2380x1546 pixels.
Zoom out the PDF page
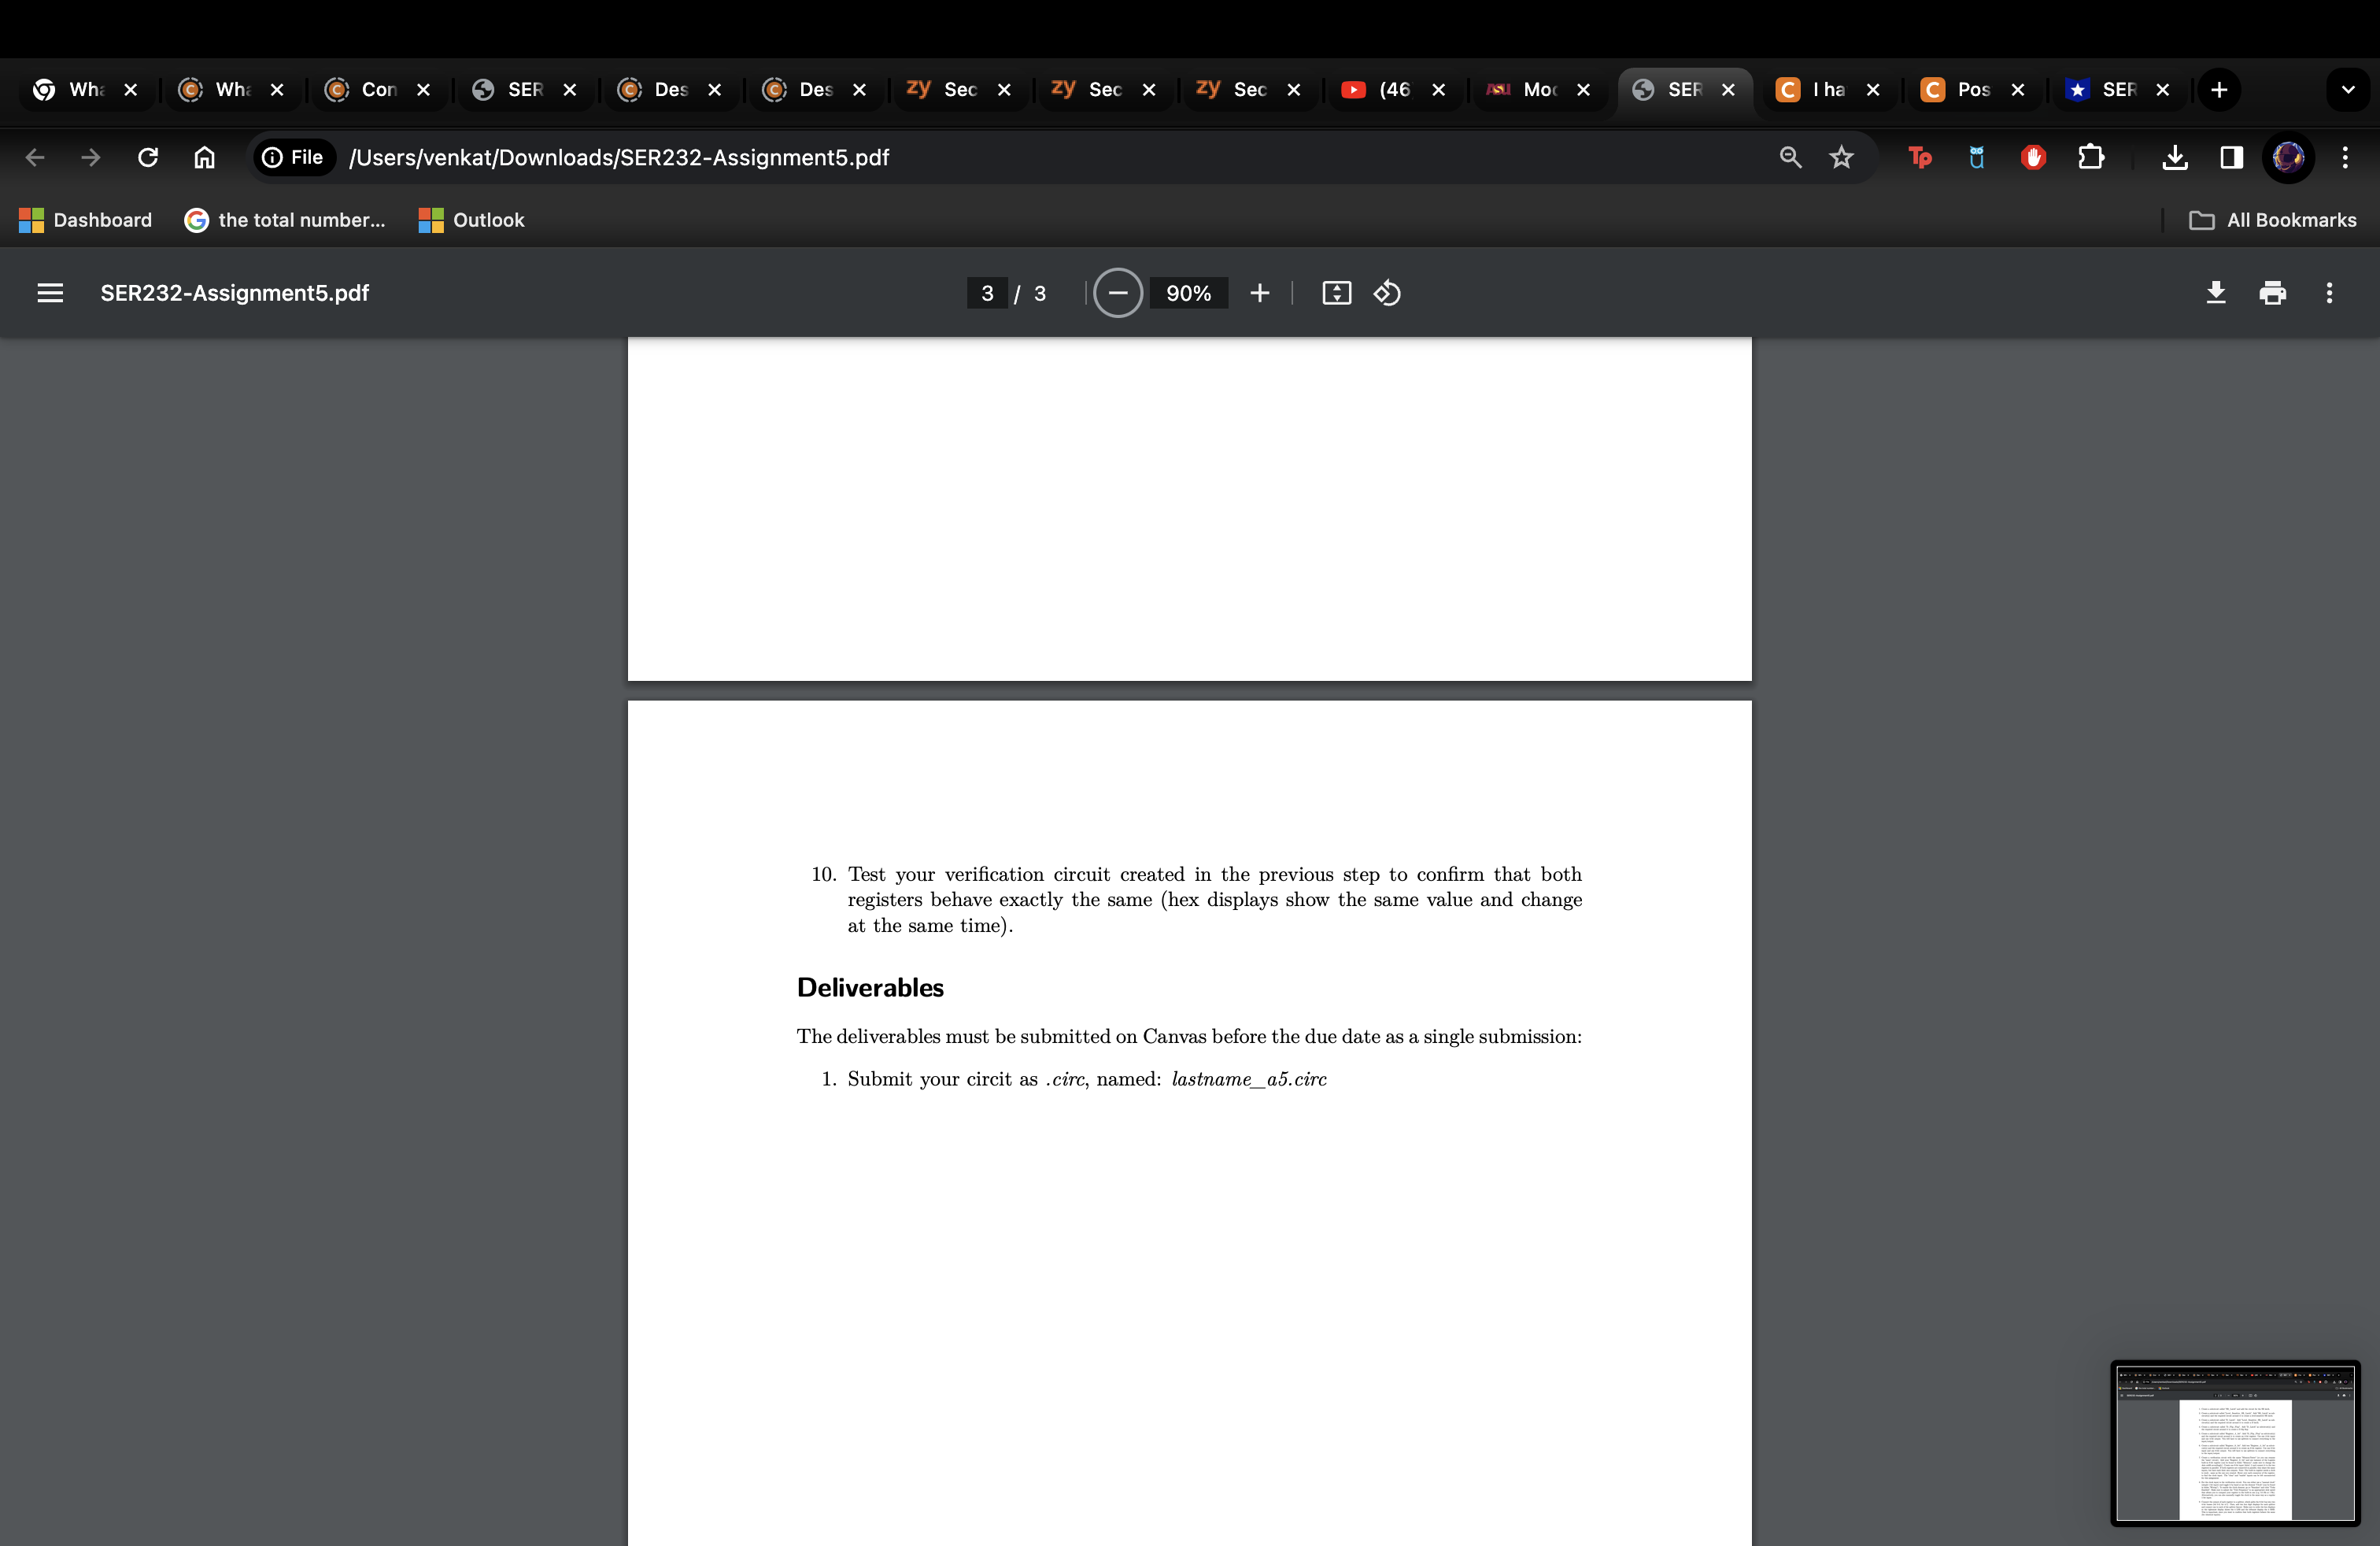tap(1118, 293)
